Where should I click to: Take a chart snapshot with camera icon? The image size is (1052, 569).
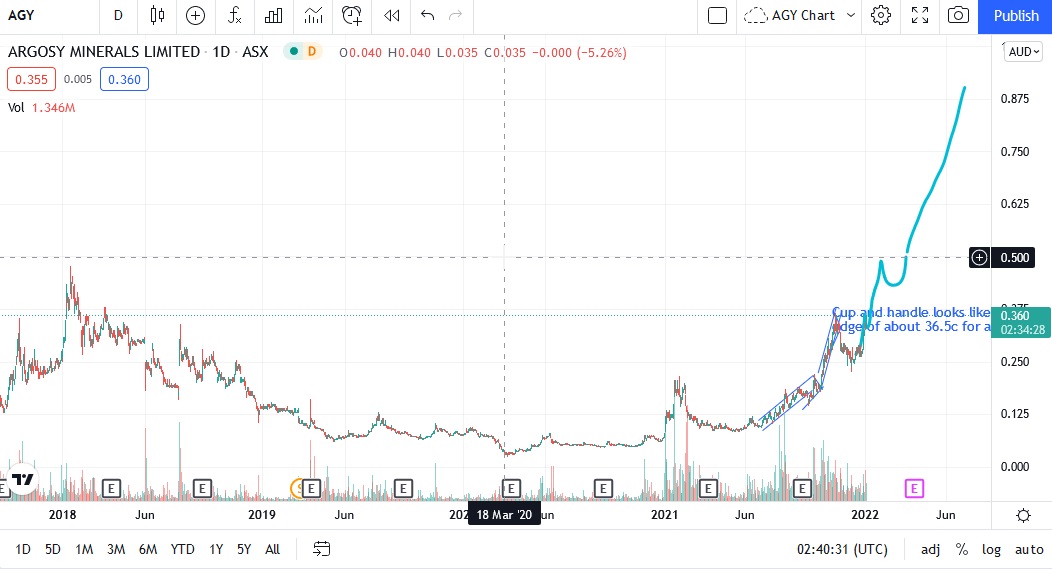tap(958, 15)
